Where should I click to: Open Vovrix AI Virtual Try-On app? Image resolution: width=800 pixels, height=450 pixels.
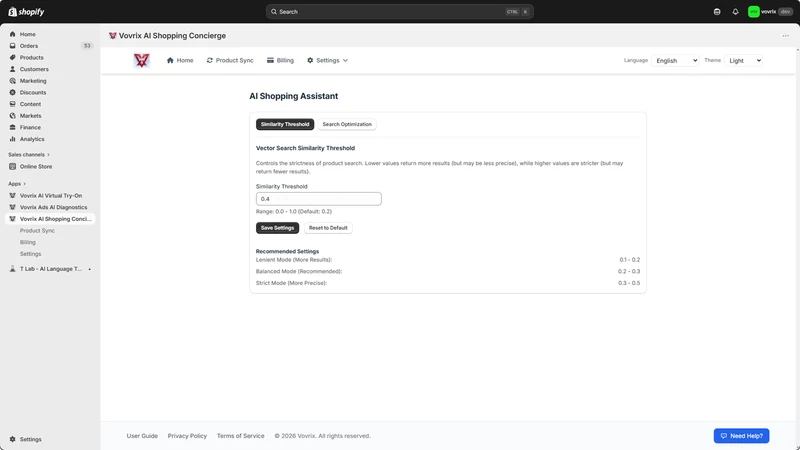point(50,195)
